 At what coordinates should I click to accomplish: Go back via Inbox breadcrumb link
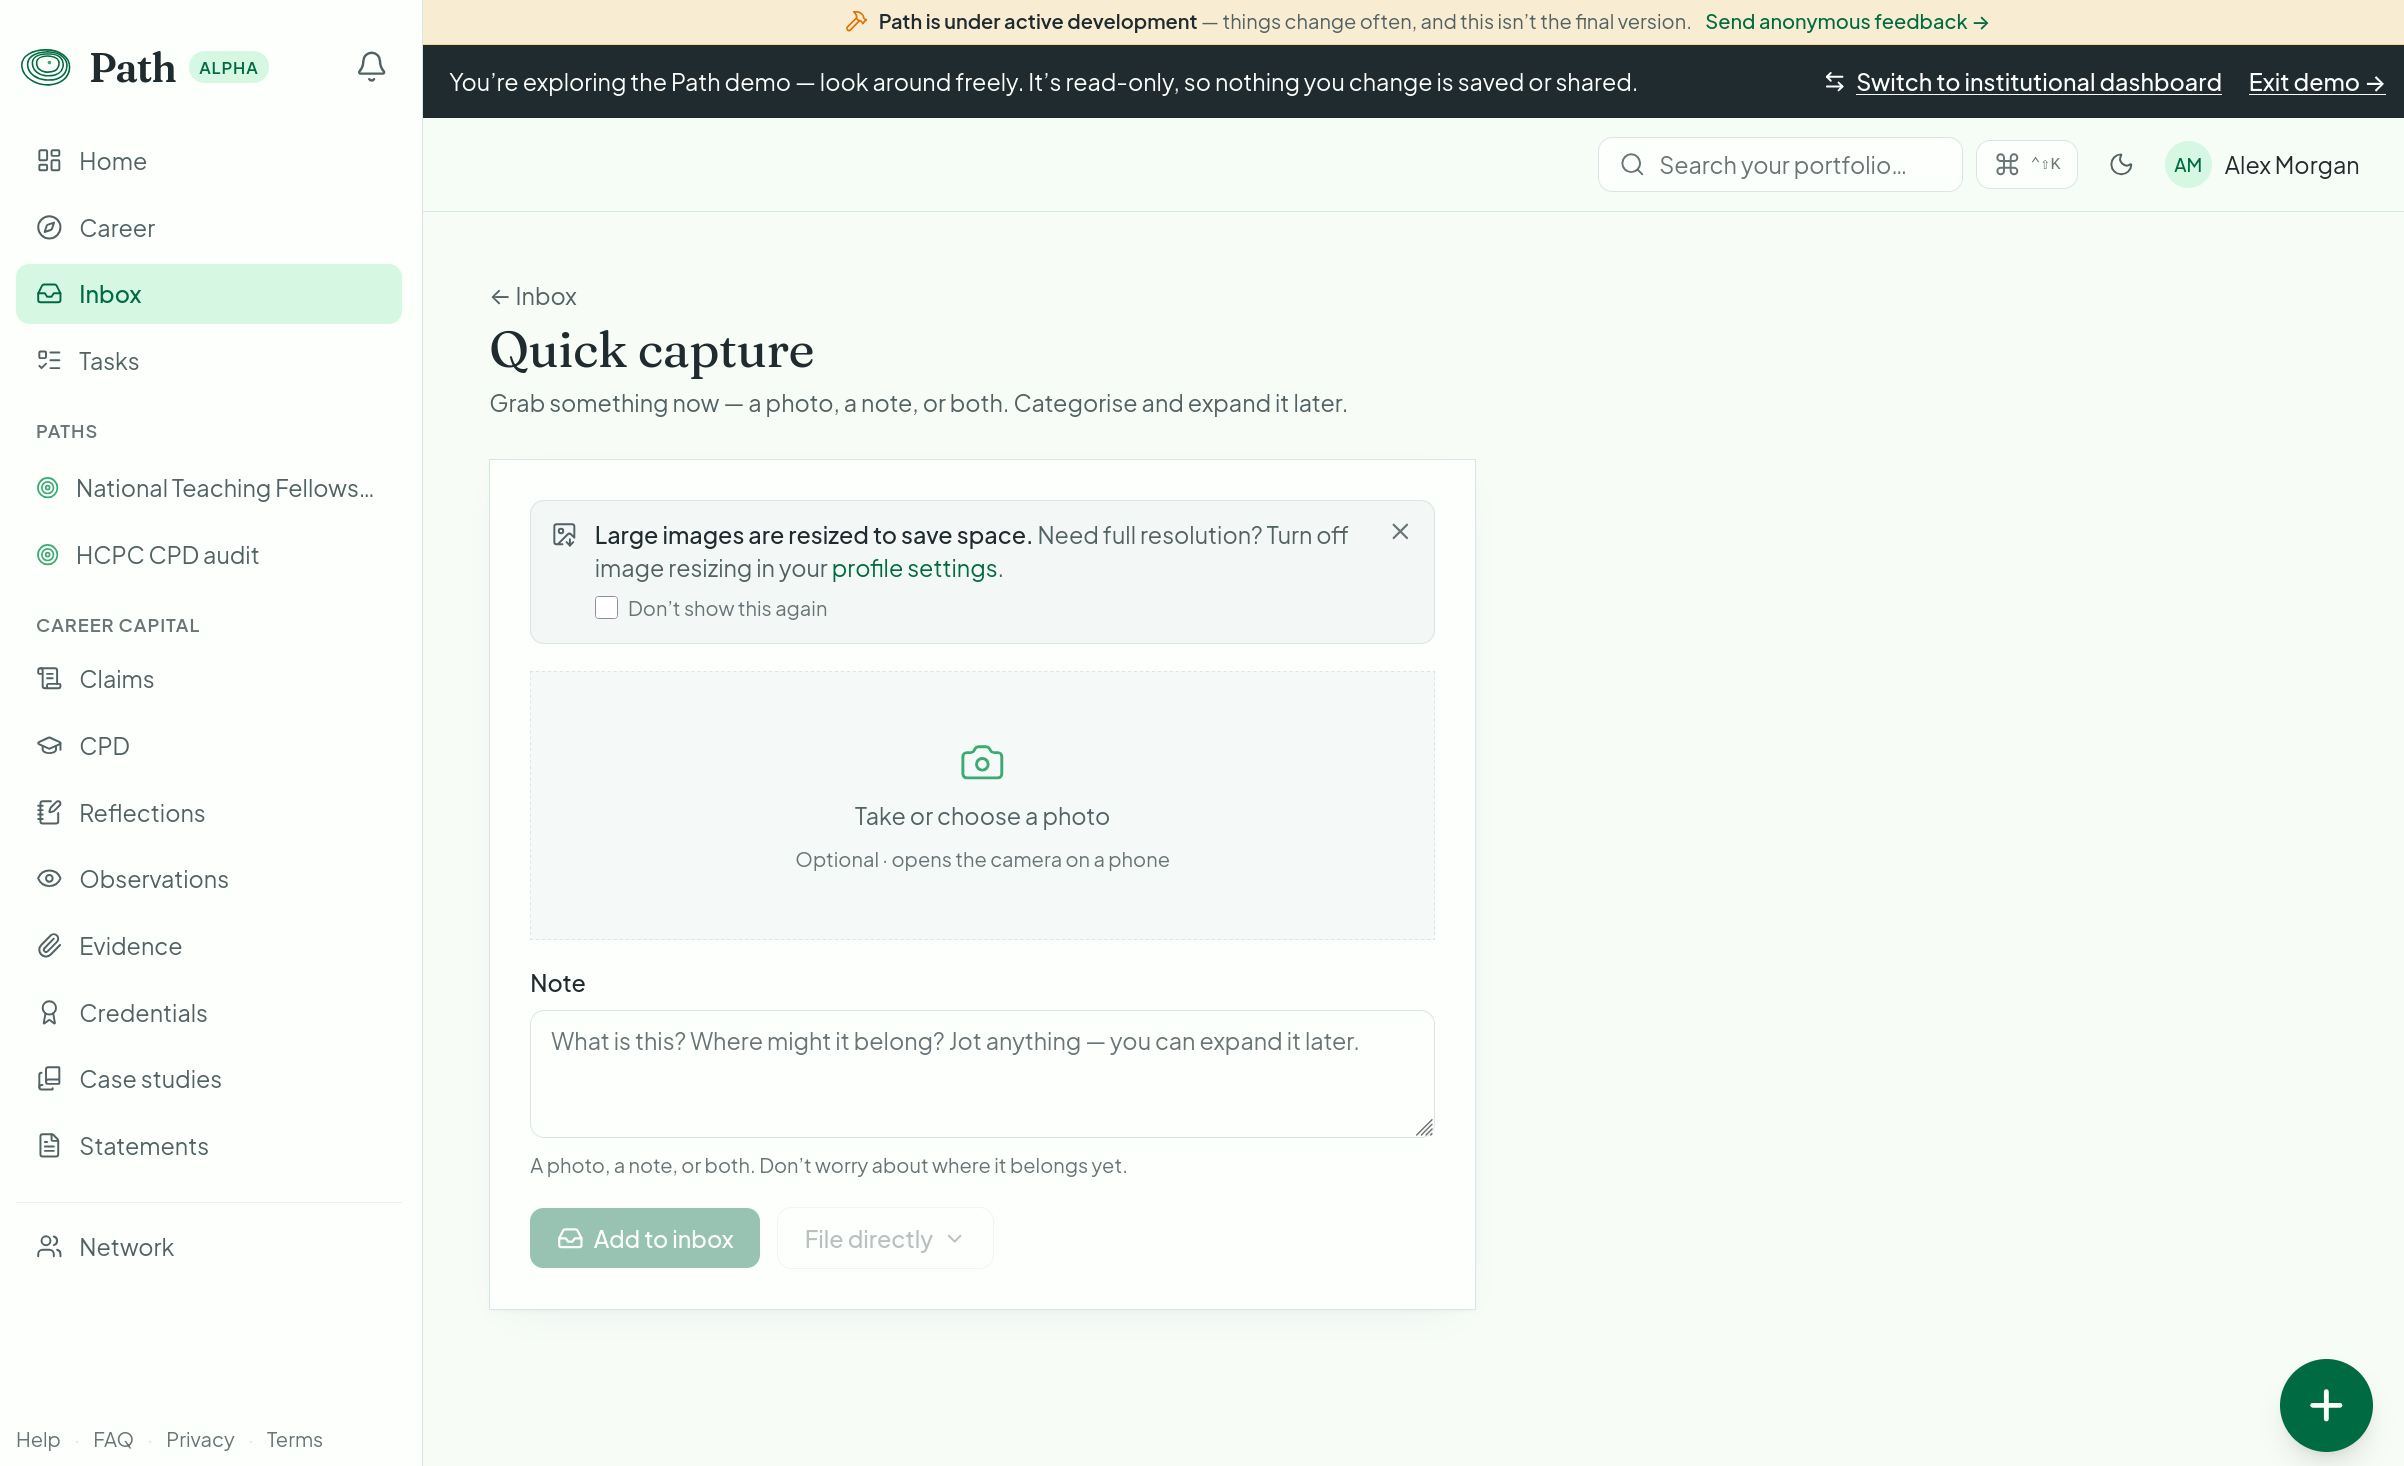(x=533, y=296)
